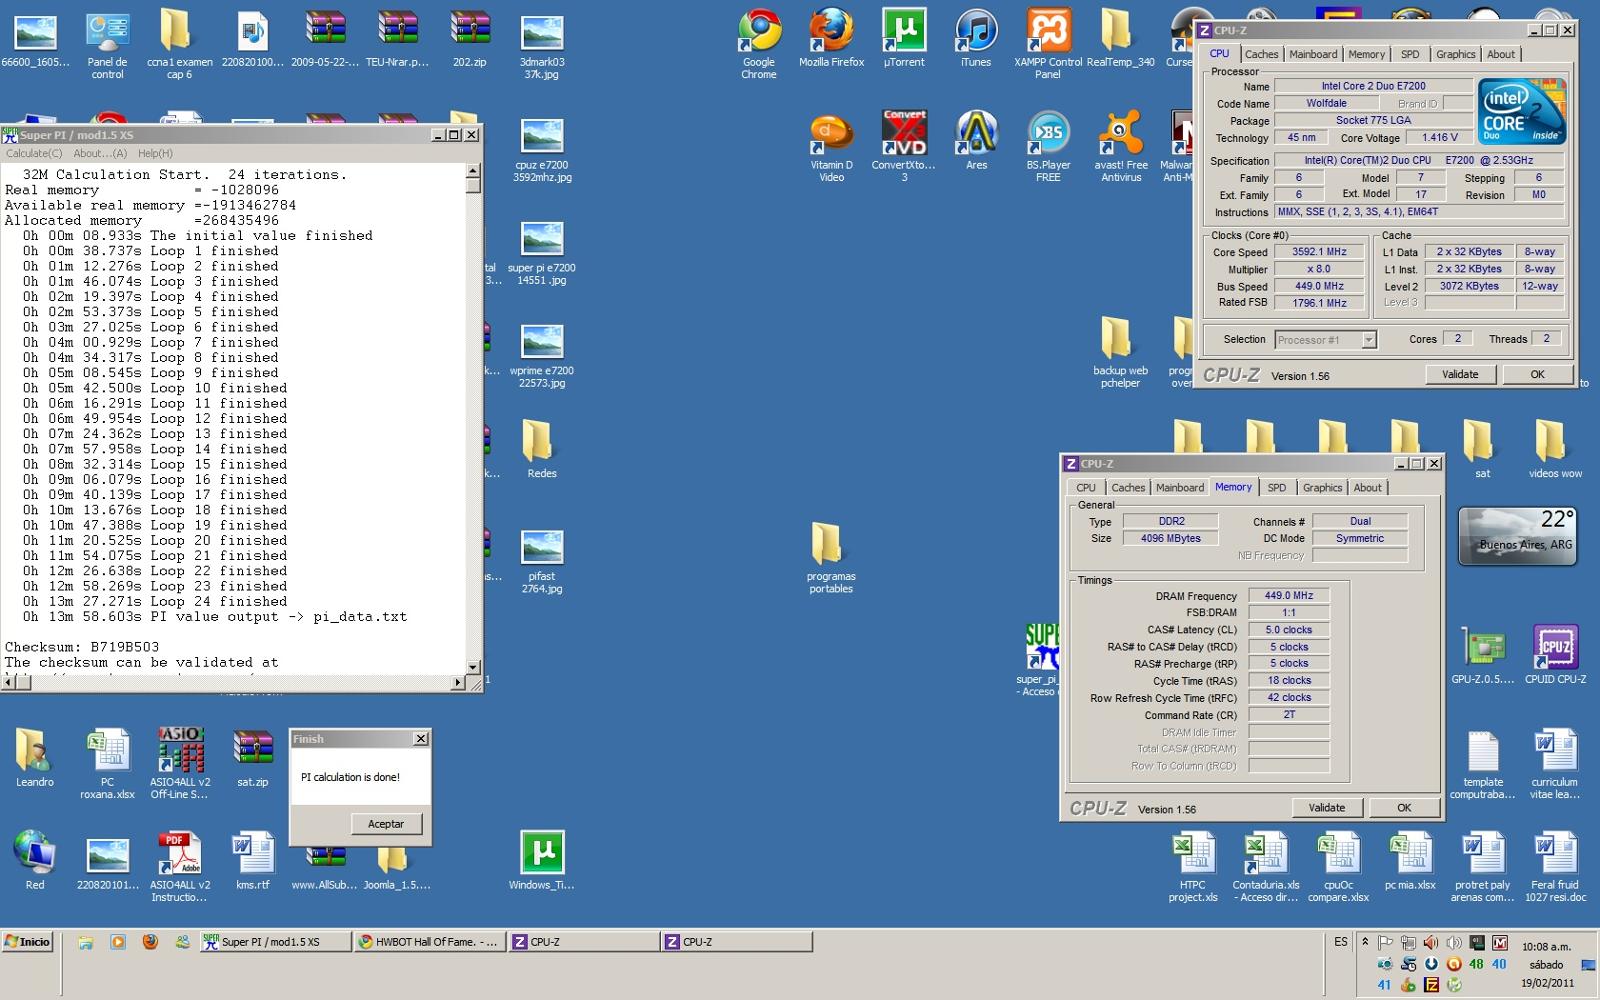Switch to HWBOT Hall Of Fame taskbar button

pyautogui.click(x=429, y=942)
